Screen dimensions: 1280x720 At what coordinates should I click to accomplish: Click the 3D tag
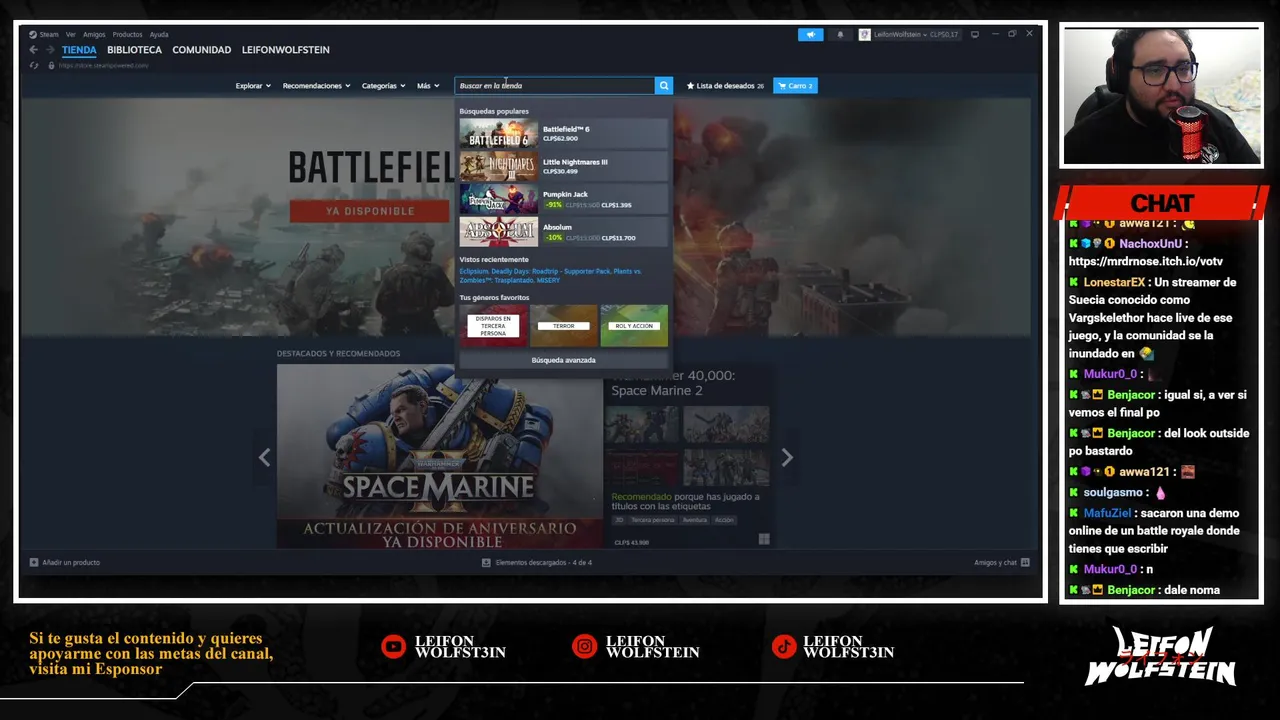(619, 520)
